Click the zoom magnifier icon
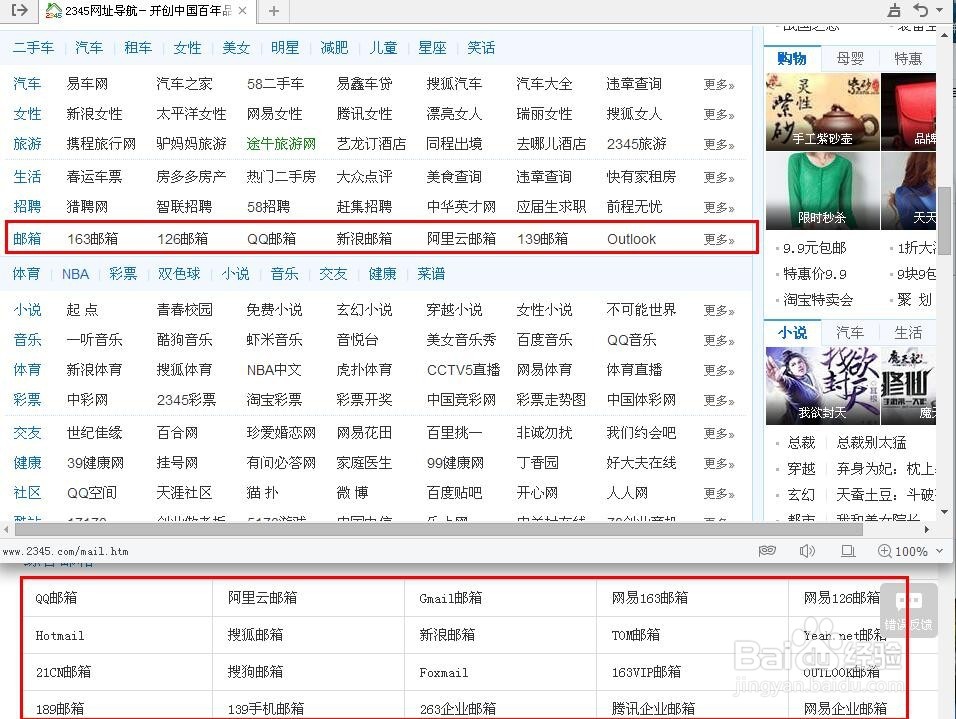This screenshot has width=956, height=719. 884,551
